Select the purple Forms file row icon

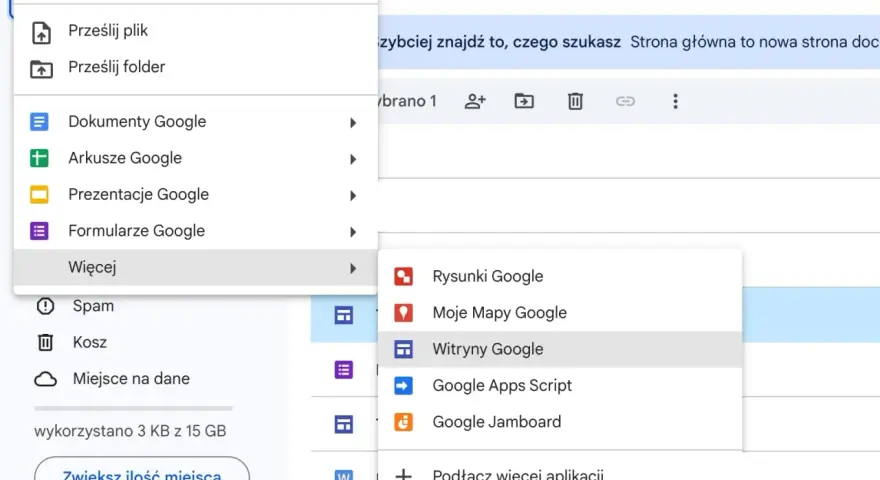(x=344, y=370)
